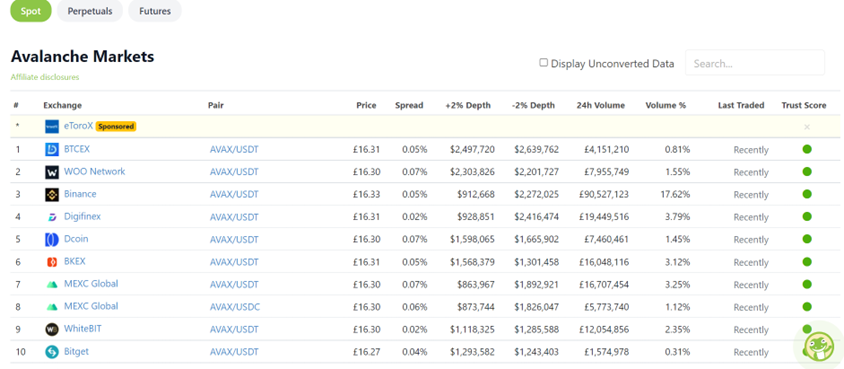Open the eToroX exchange link
The height and width of the screenshot is (369, 844).
click(79, 126)
